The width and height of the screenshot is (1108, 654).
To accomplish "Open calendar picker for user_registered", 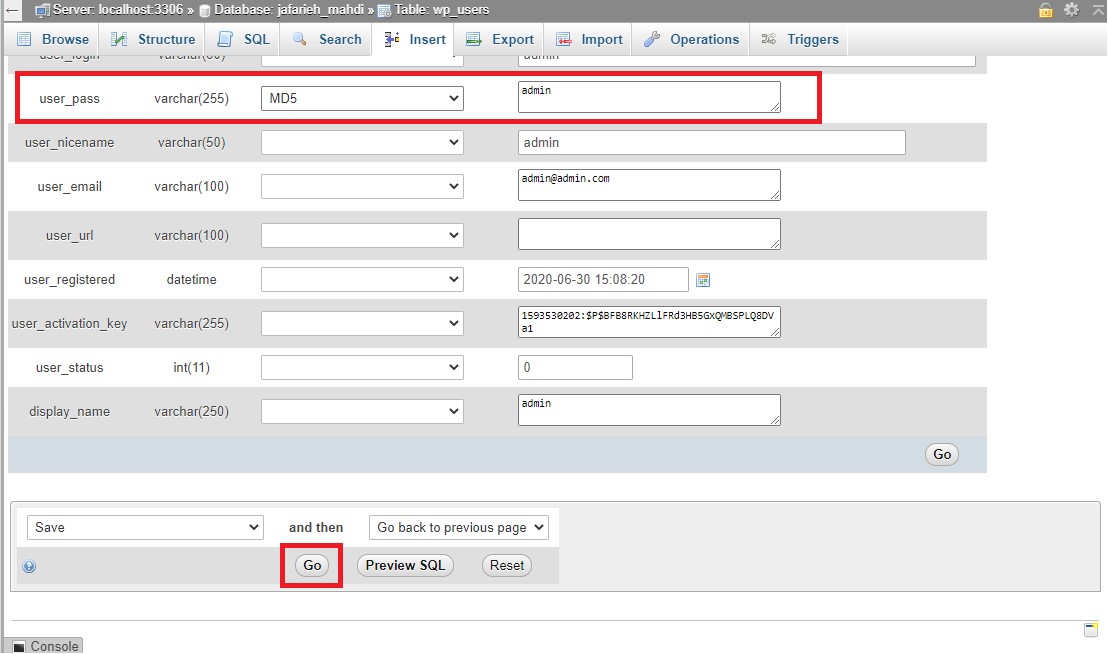I will coord(702,280).
